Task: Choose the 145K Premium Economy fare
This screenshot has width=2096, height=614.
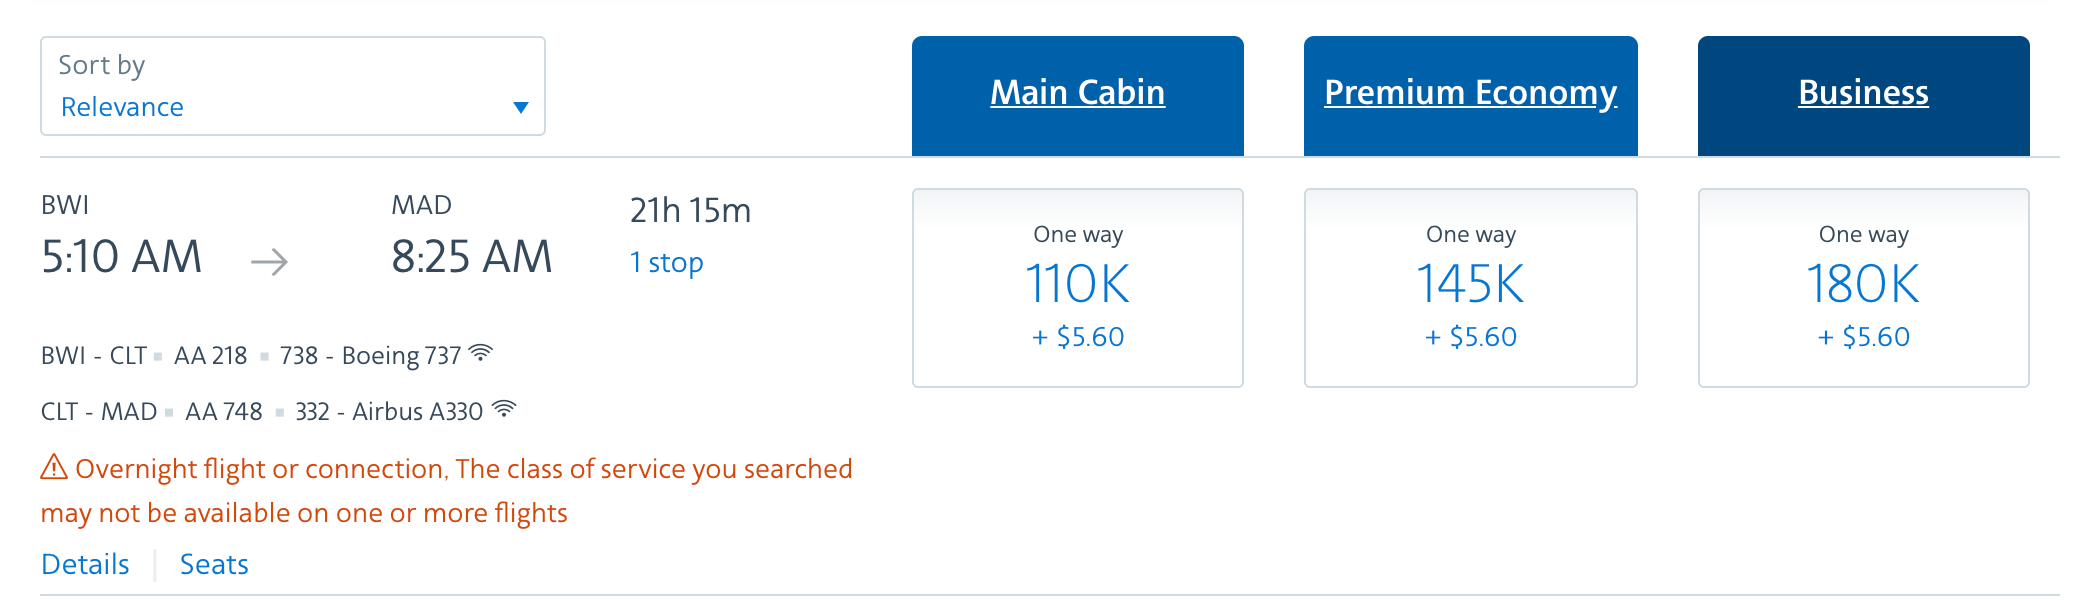Action: tap(1471, 288)
